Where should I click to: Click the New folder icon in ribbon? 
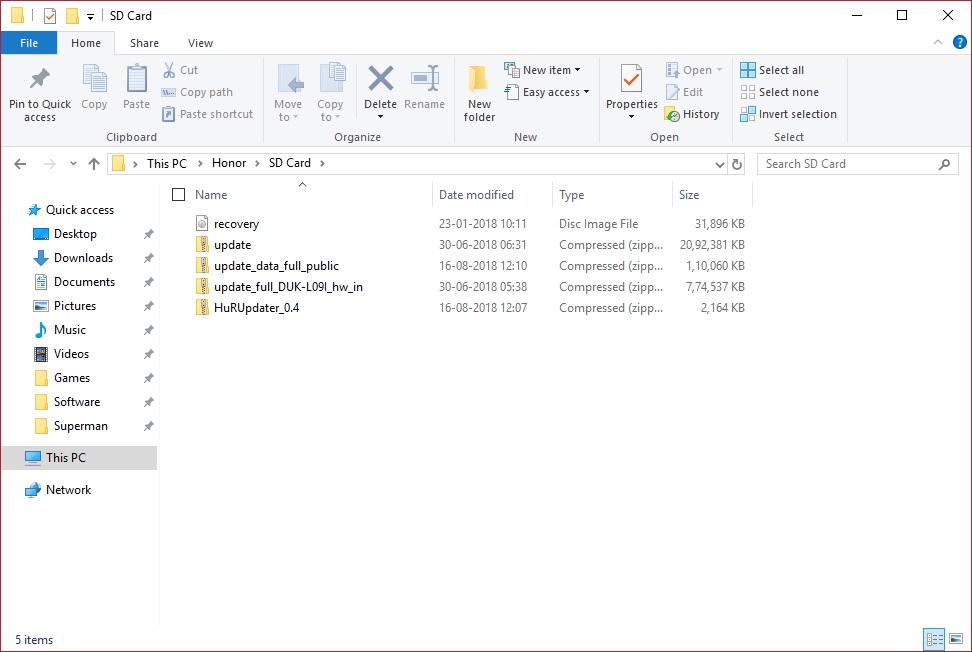(x=479, y=80)
